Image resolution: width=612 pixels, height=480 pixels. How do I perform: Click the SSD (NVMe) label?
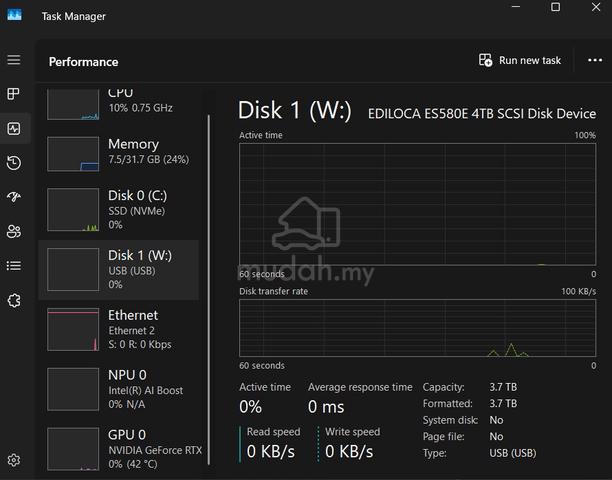pyautogui.click(x=136, y=211)
